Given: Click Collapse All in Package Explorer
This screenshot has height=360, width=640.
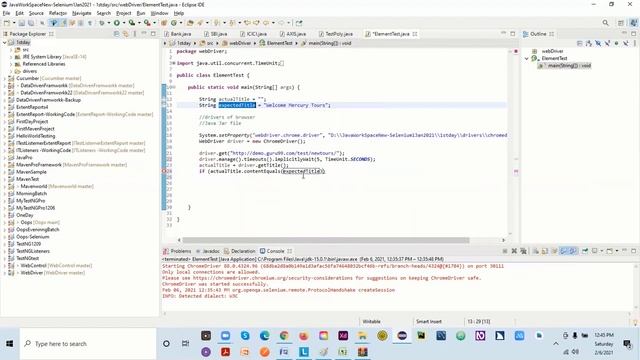Looking at the screenshot, I should 116,34.
